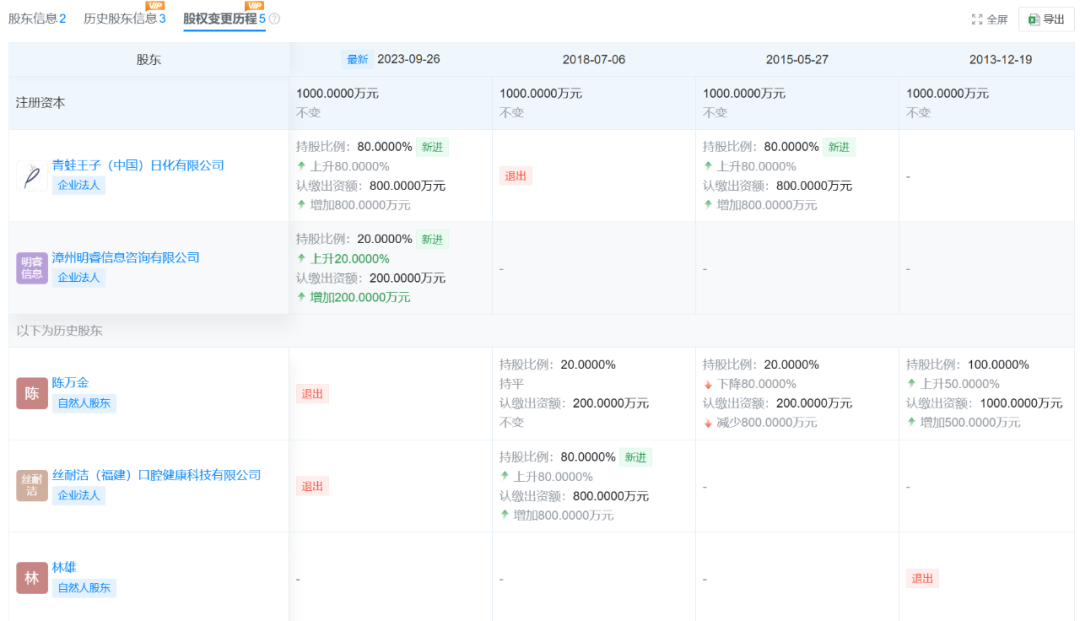Open 陈万金 shareholder link
This screenshot has width=1080, height=621.
tap(70, 383)
